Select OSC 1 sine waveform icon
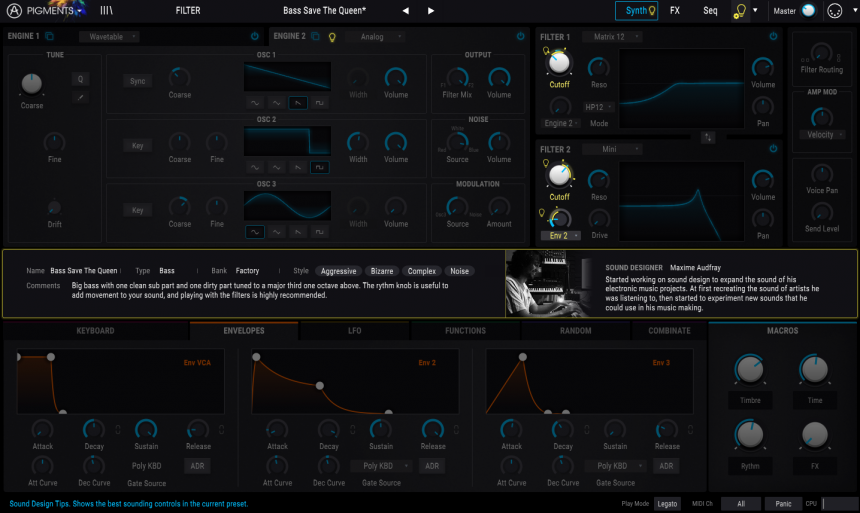The height and width of the screenshot is (513, 860). [255, 103]
